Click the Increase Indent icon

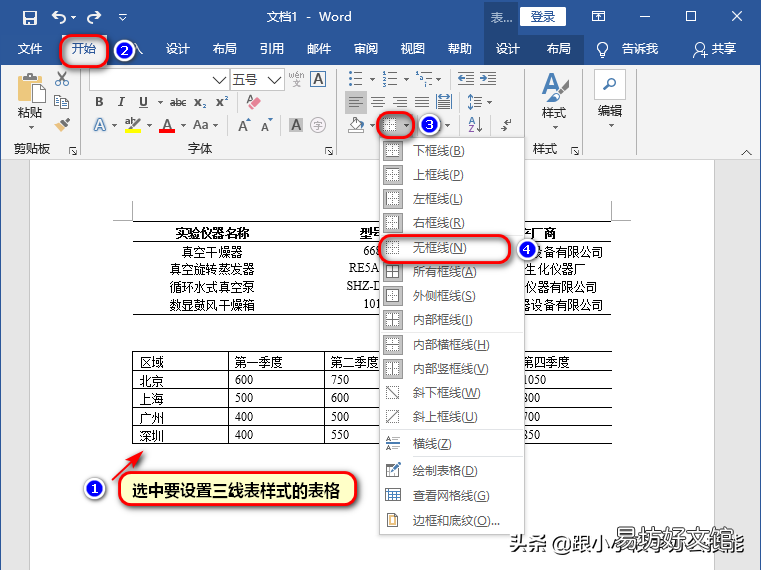(488, 79)
